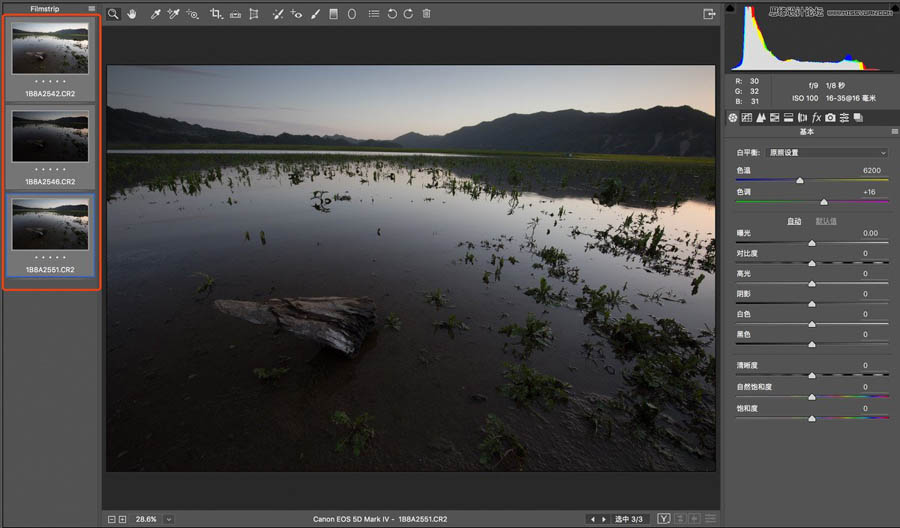Image resolution: width=900 pixels, height=528 pixels.
Task: Click the shadows slider handle
Action: (x=812, y=304)
